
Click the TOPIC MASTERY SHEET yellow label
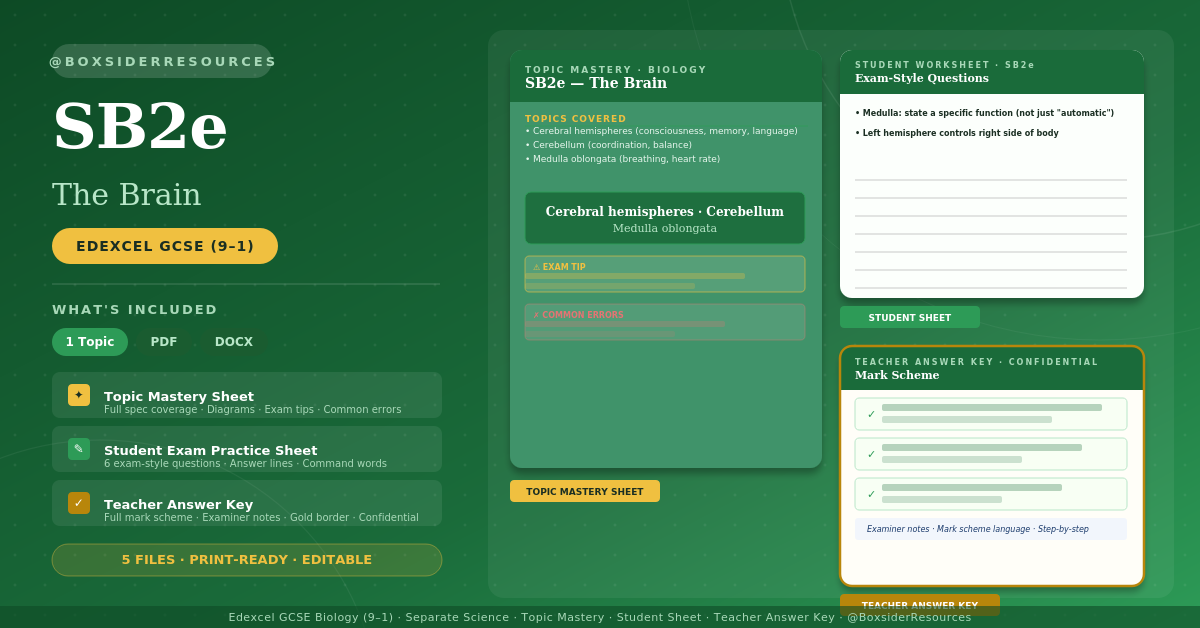point(585,491)
